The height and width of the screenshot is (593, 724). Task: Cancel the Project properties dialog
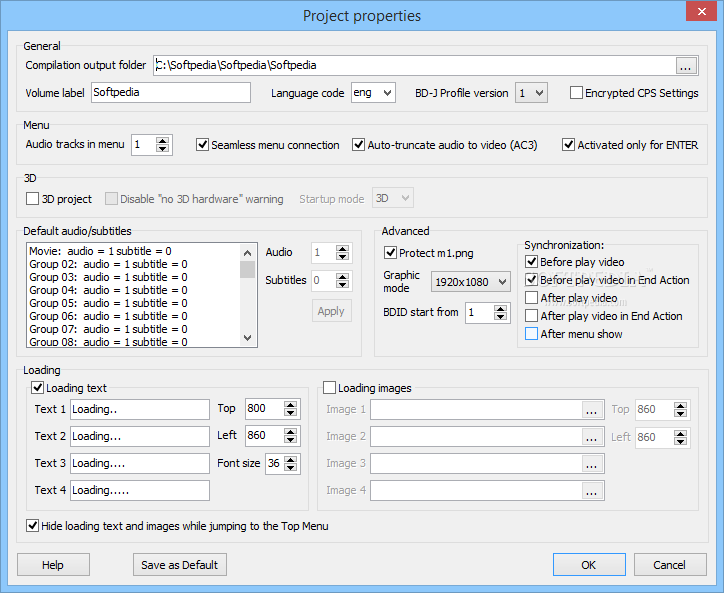[x=670, y=565]
